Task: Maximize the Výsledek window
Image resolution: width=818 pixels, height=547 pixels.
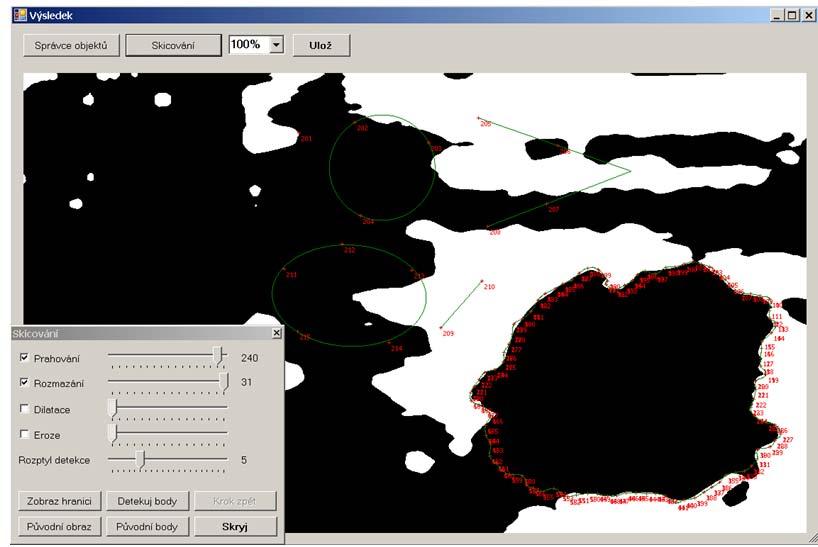Action: (x=791, y=16)
